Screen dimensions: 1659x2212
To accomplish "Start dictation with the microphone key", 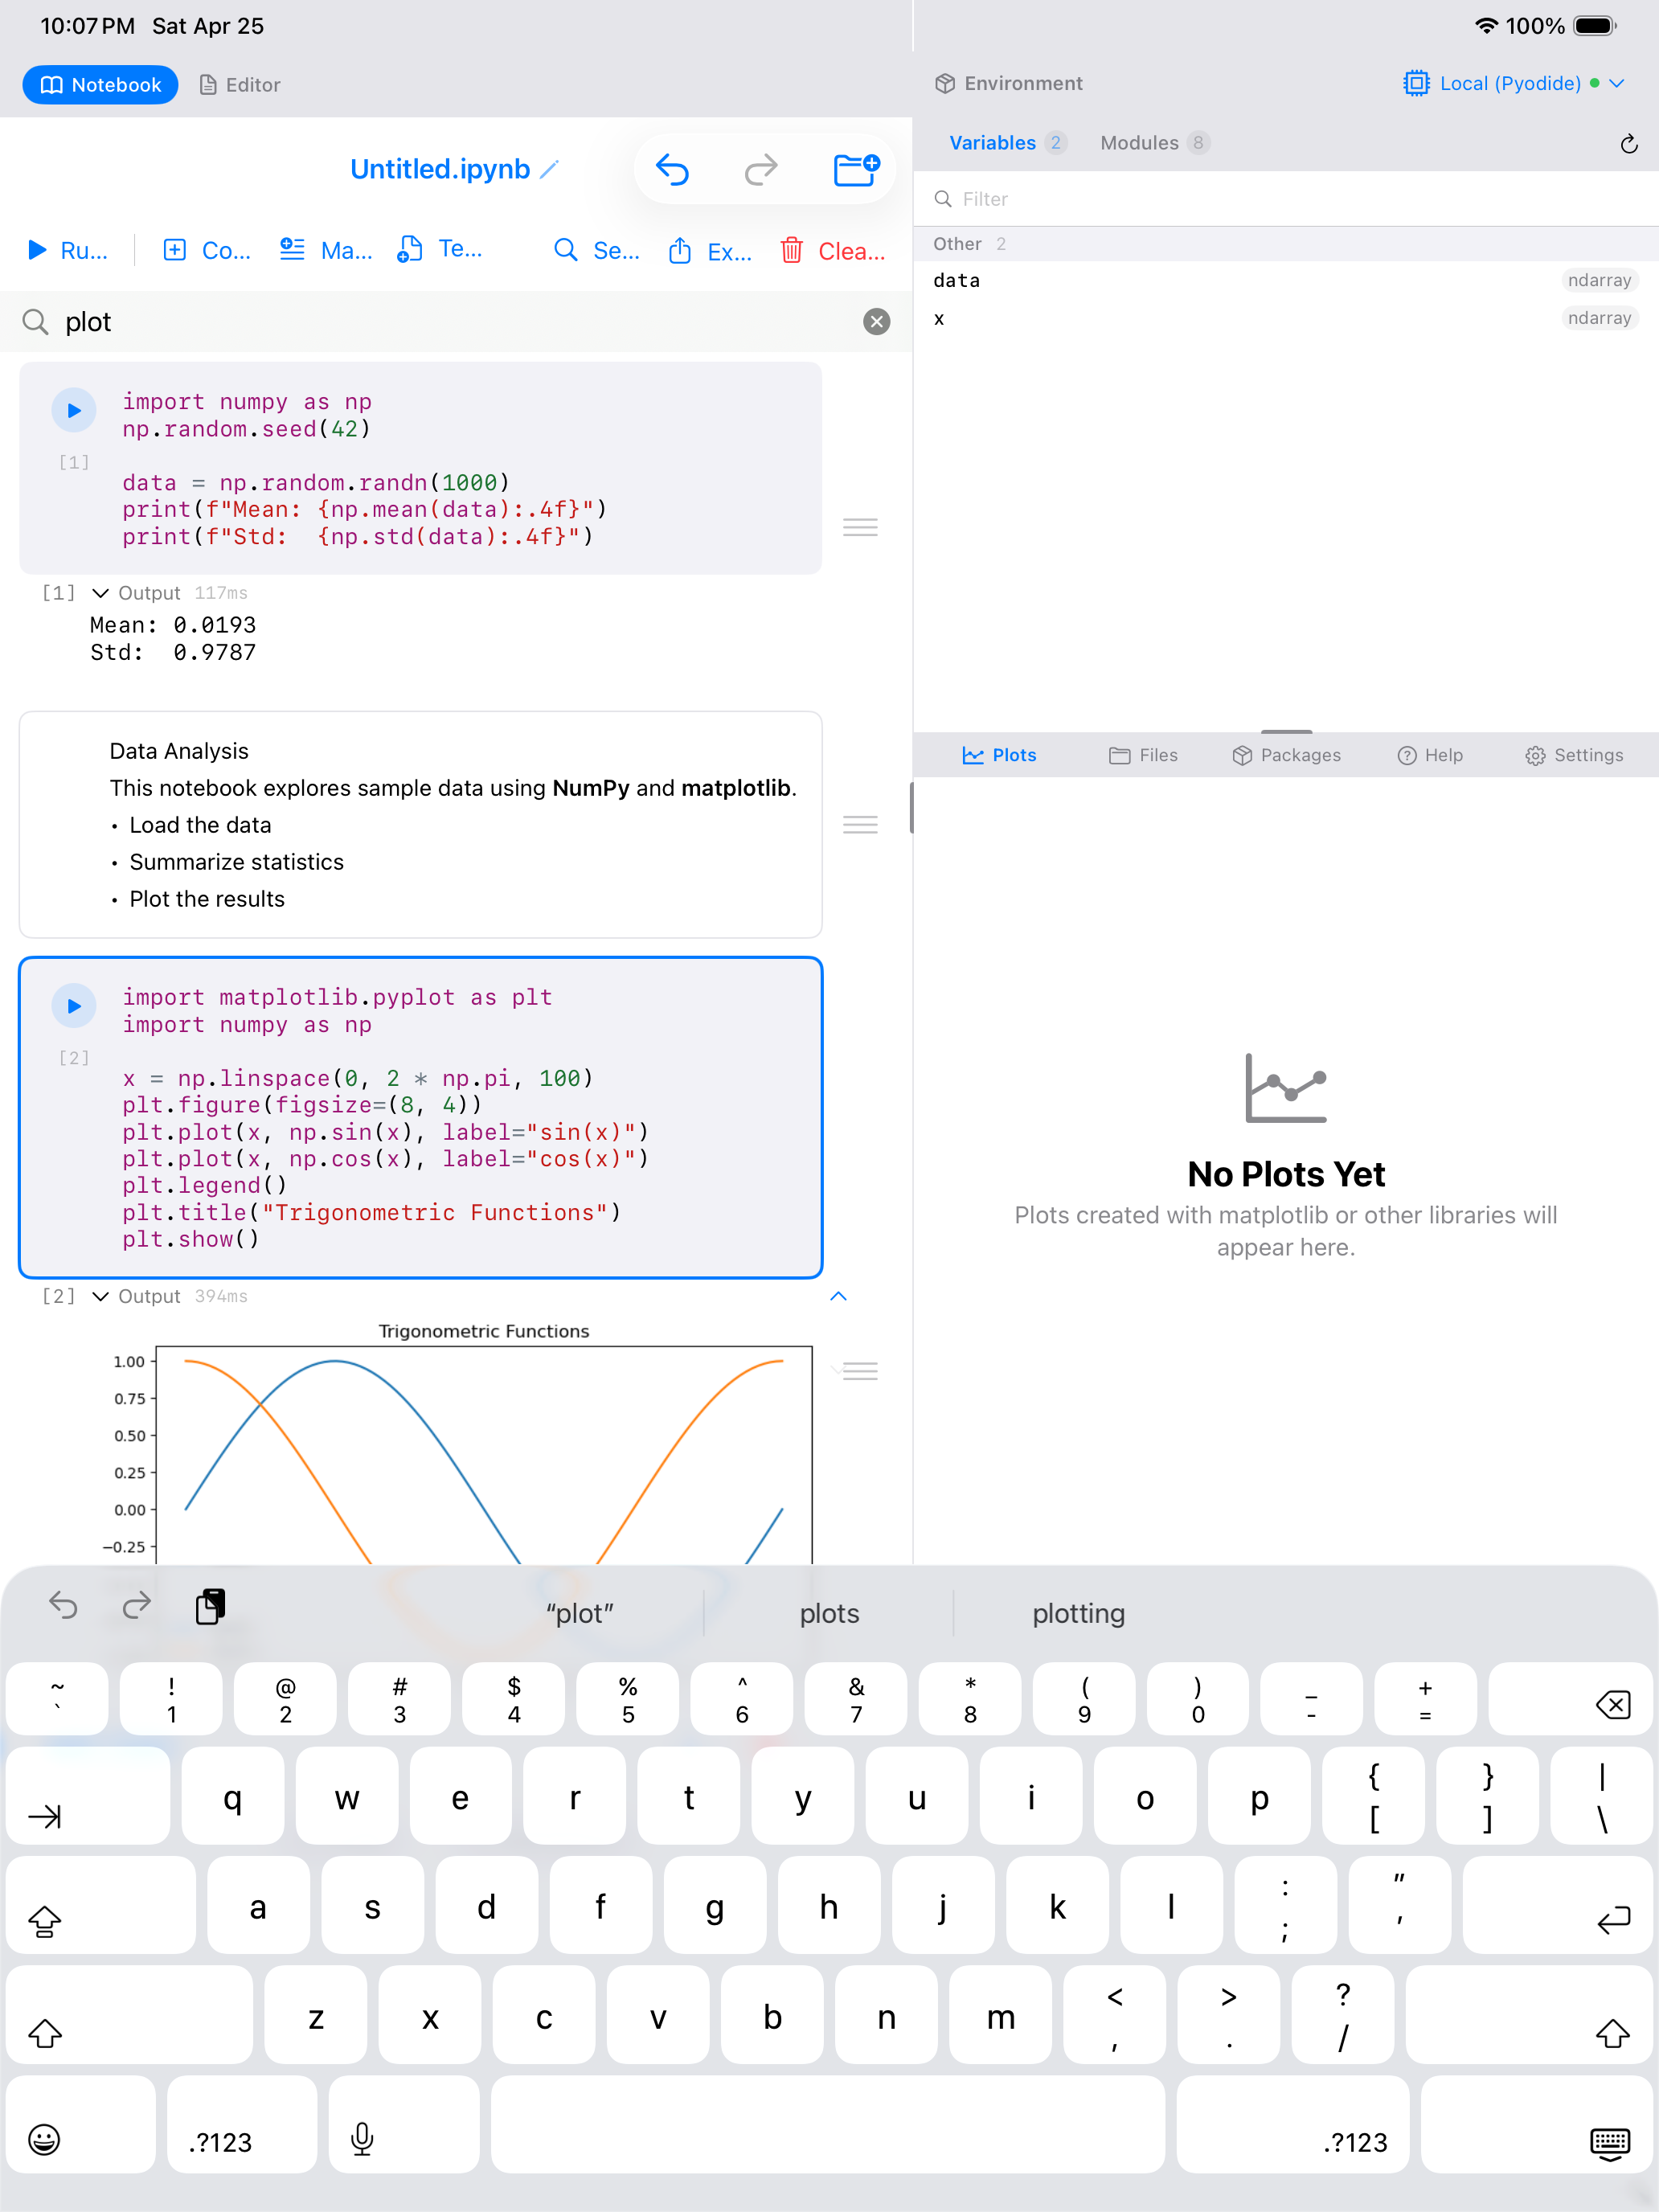I will pos(404,2125).
